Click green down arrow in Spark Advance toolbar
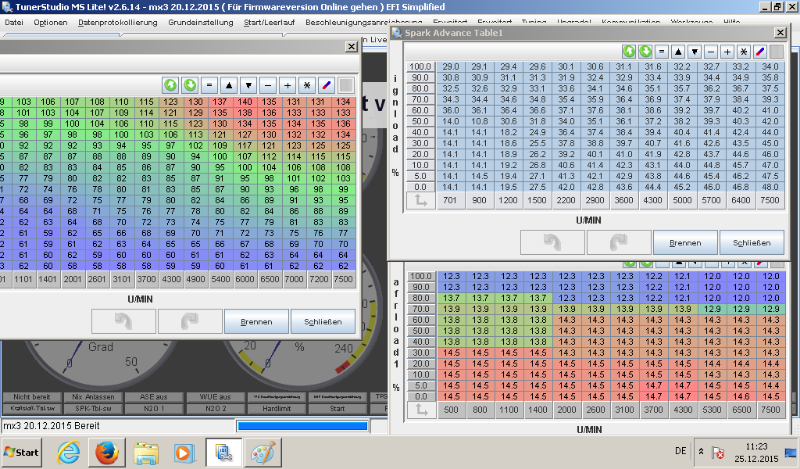 645,50
